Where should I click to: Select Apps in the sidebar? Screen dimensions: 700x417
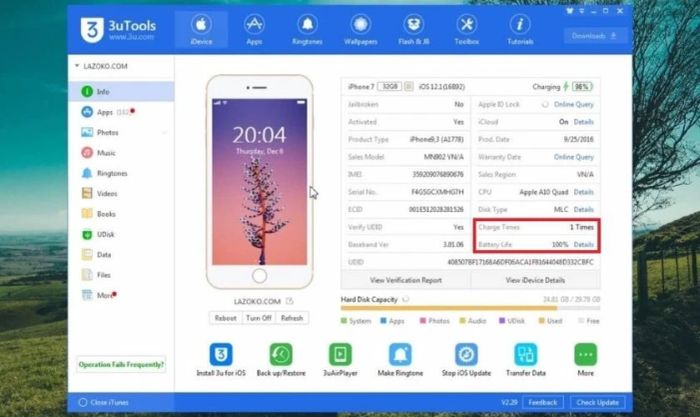(x=121, y=112)
